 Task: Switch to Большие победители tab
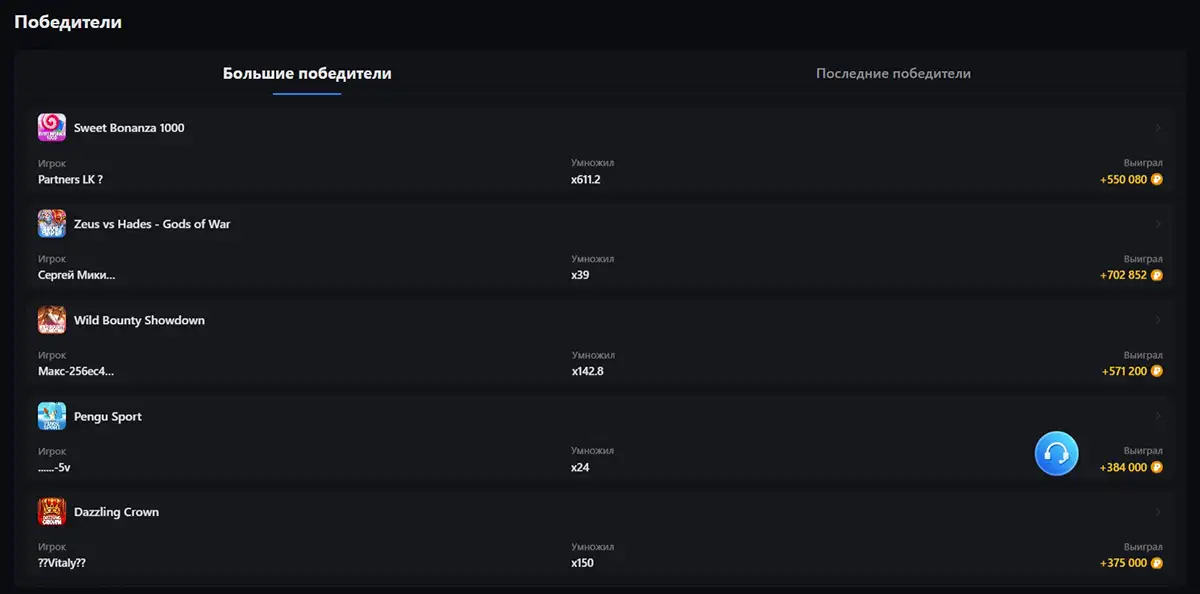pyautogui.click(x=307, y=74)
